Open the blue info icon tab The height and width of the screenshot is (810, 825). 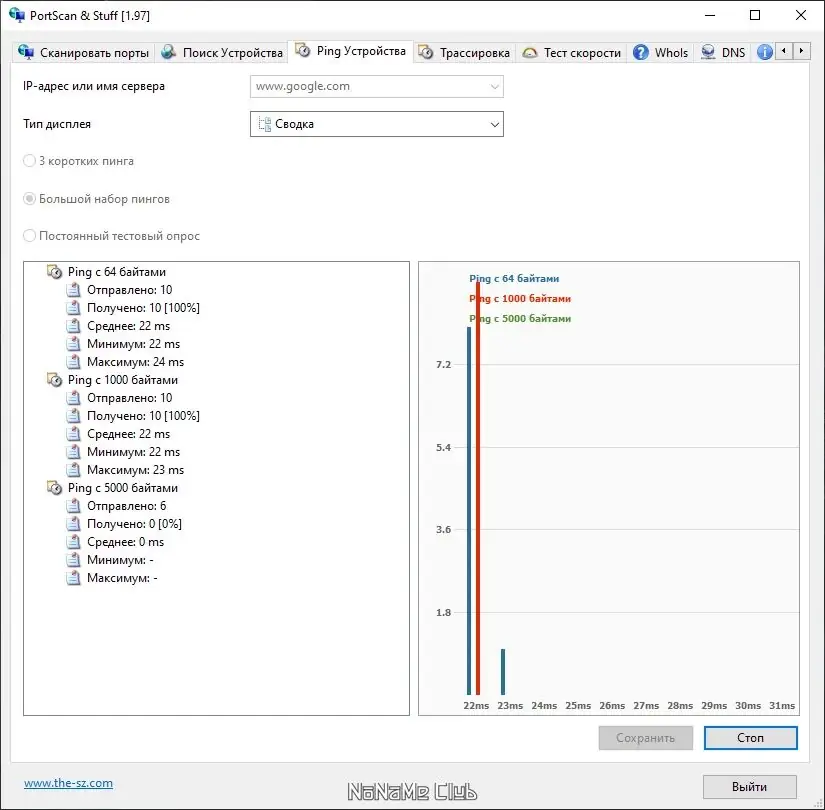tap(764, 52)
